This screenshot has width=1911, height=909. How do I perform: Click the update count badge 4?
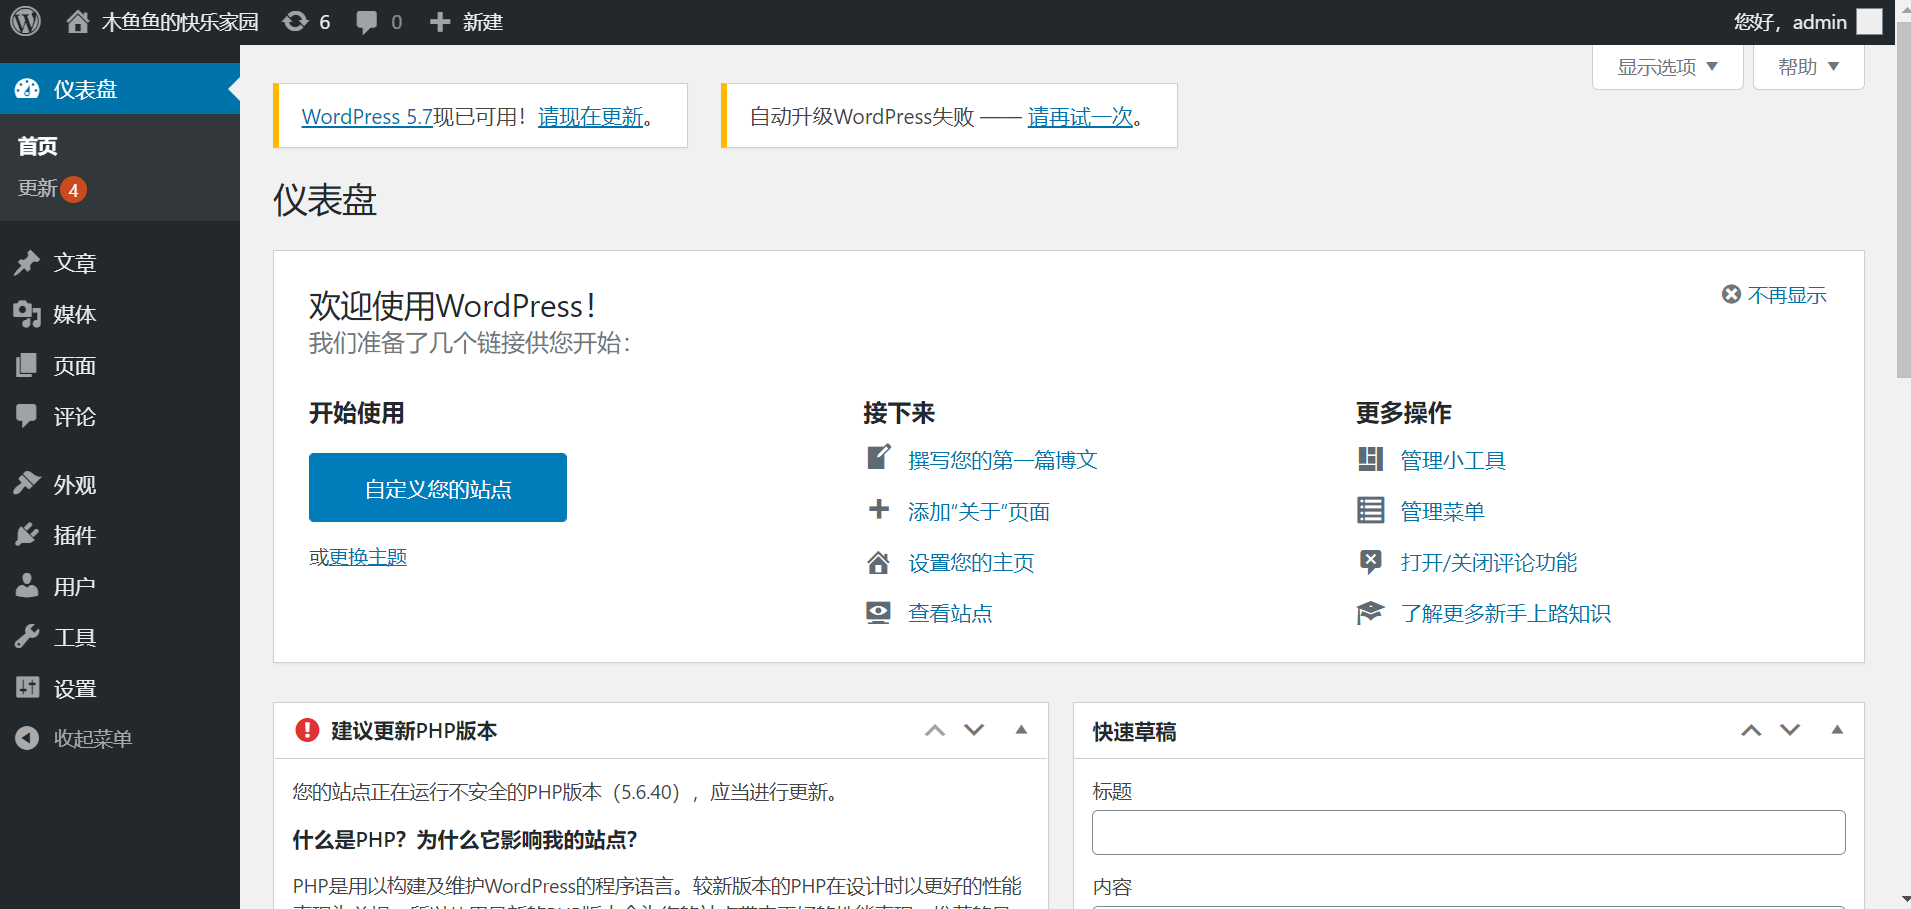click(73, 190)
